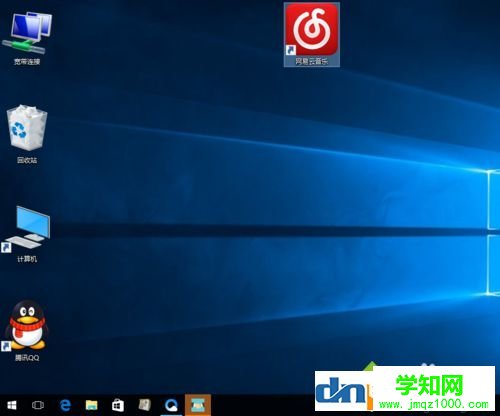The image size is (500, 416).
Task: Click the beige taskbar app icon
Action: pos(145,405)
